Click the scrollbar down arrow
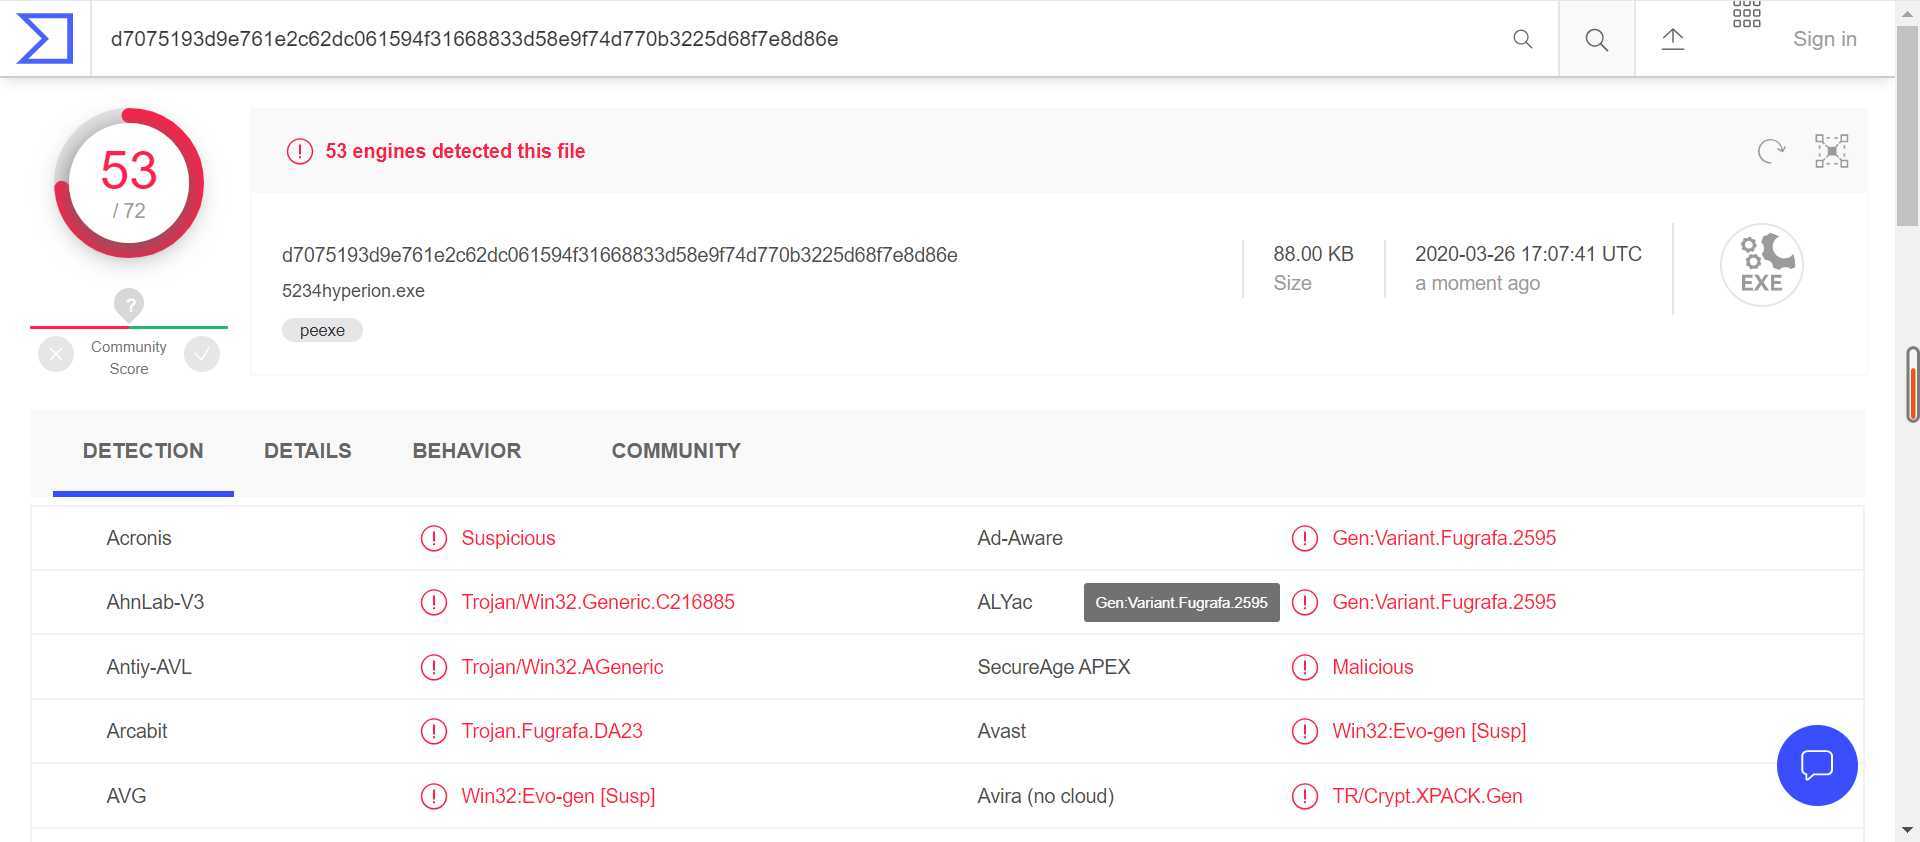Screen dimensions: 1920x842 pyautogui.click(x=1907, y=830)
